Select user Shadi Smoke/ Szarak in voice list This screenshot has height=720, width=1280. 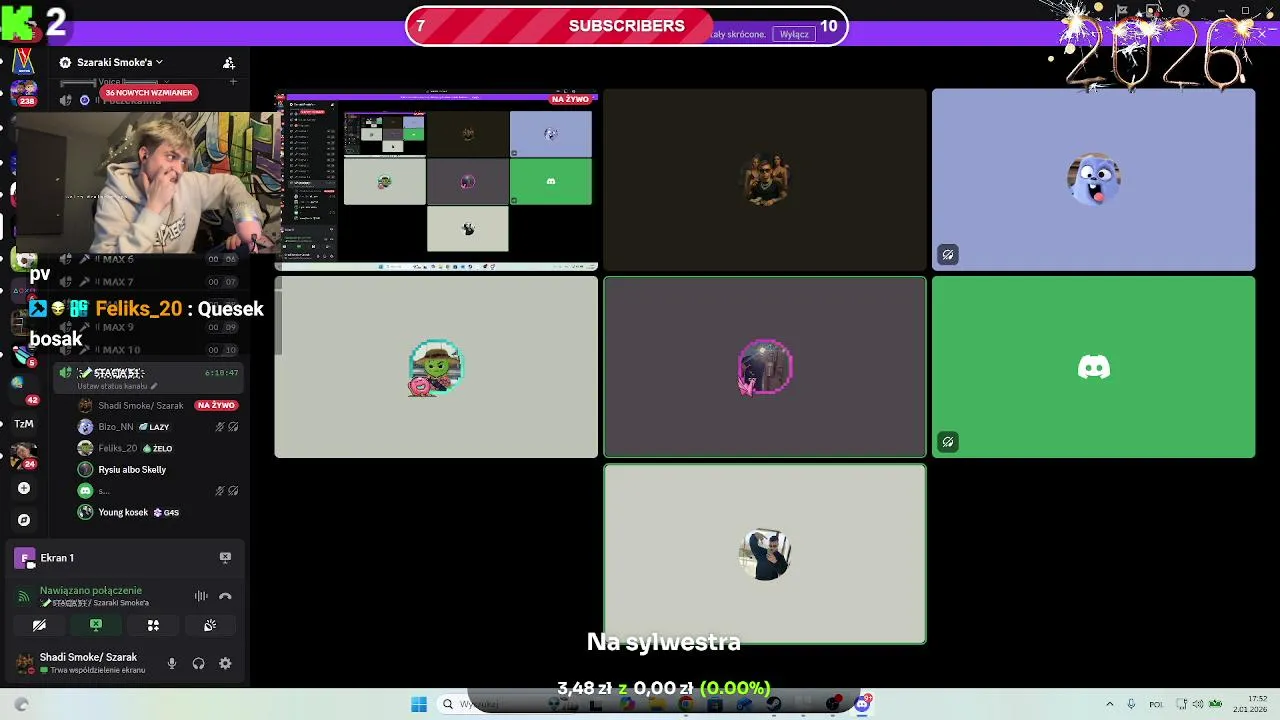tap(141, 406)
